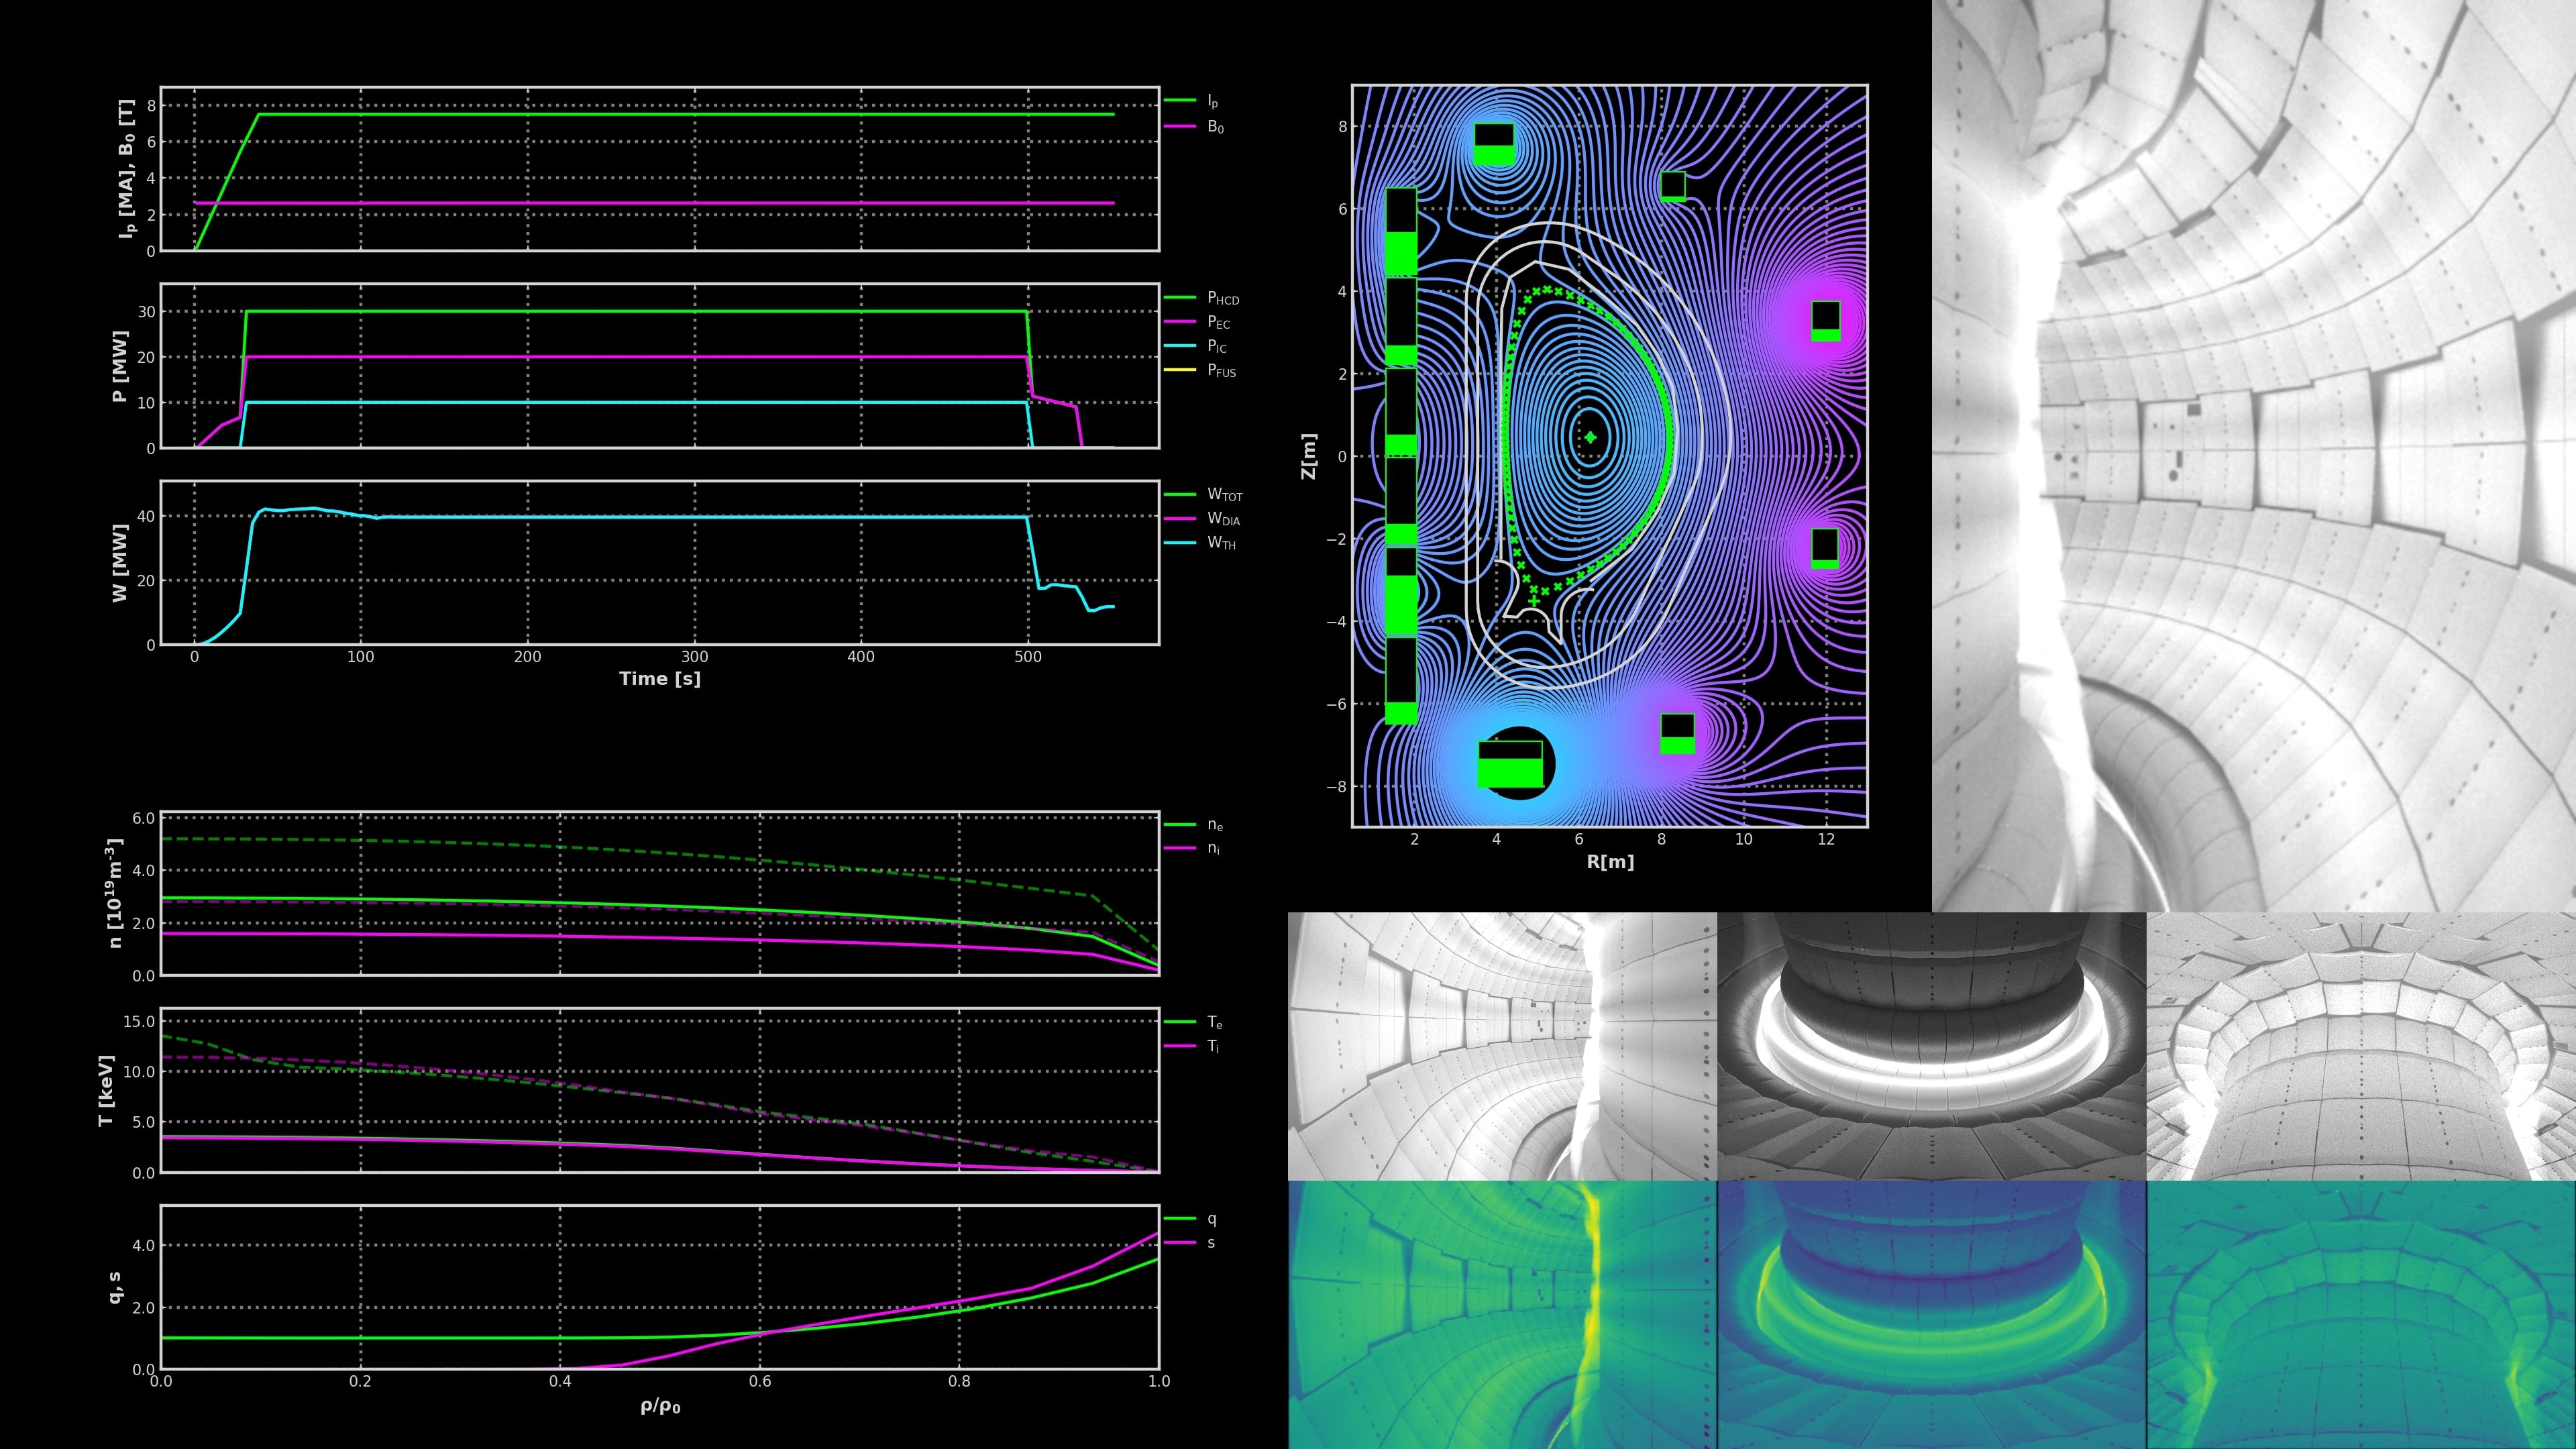Click the large circled coil at bottom left
The height and width of the screenshot is (1449, 2576).
tap(1512, 765)
